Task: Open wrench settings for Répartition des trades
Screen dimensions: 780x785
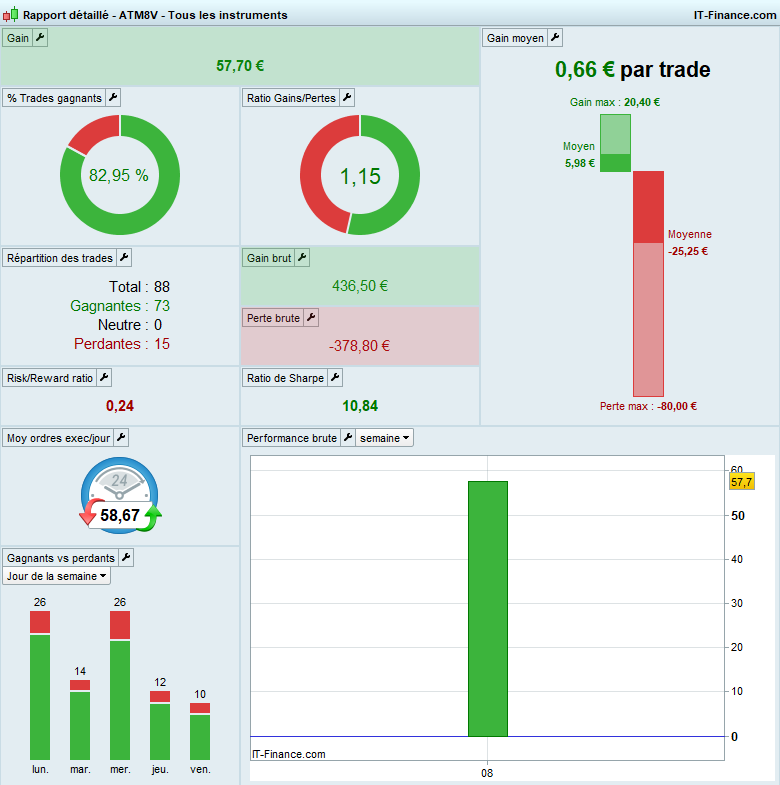Action: (124, 258)
